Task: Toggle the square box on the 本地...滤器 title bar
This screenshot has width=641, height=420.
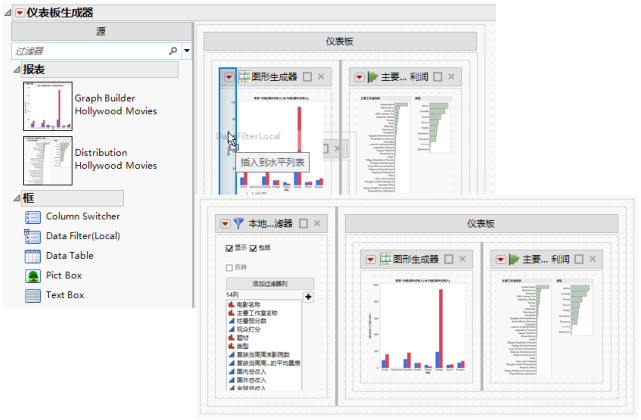Action: click(x=303, y=223)
